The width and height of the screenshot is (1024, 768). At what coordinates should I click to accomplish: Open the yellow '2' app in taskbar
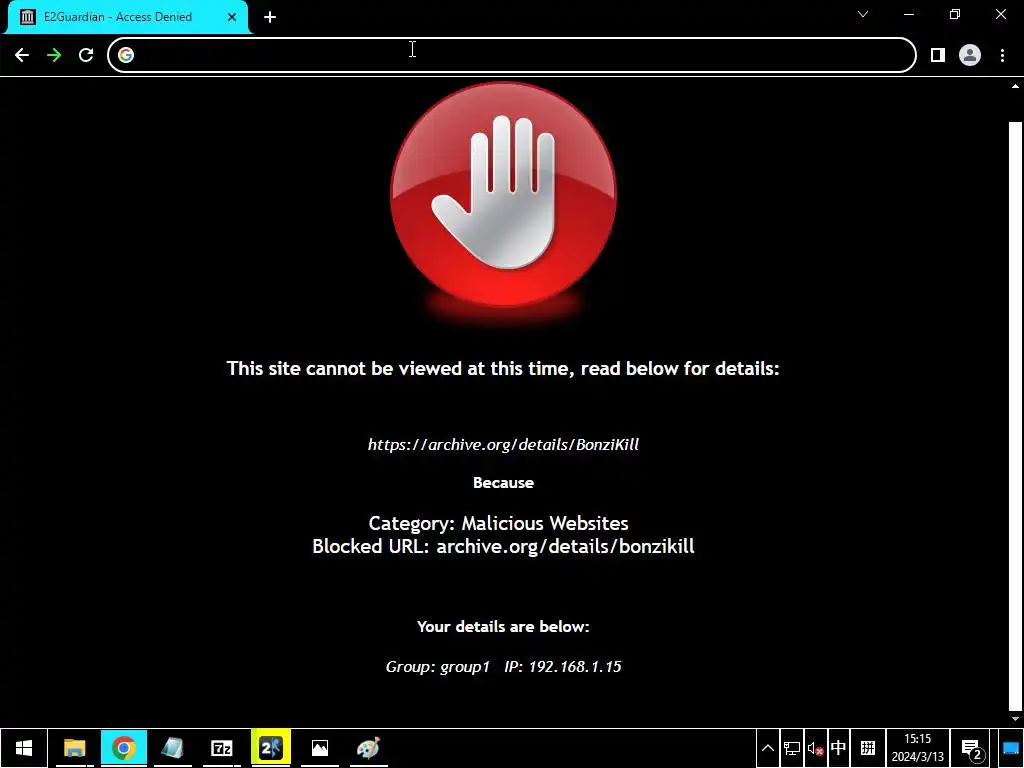(x=270, y=748)
